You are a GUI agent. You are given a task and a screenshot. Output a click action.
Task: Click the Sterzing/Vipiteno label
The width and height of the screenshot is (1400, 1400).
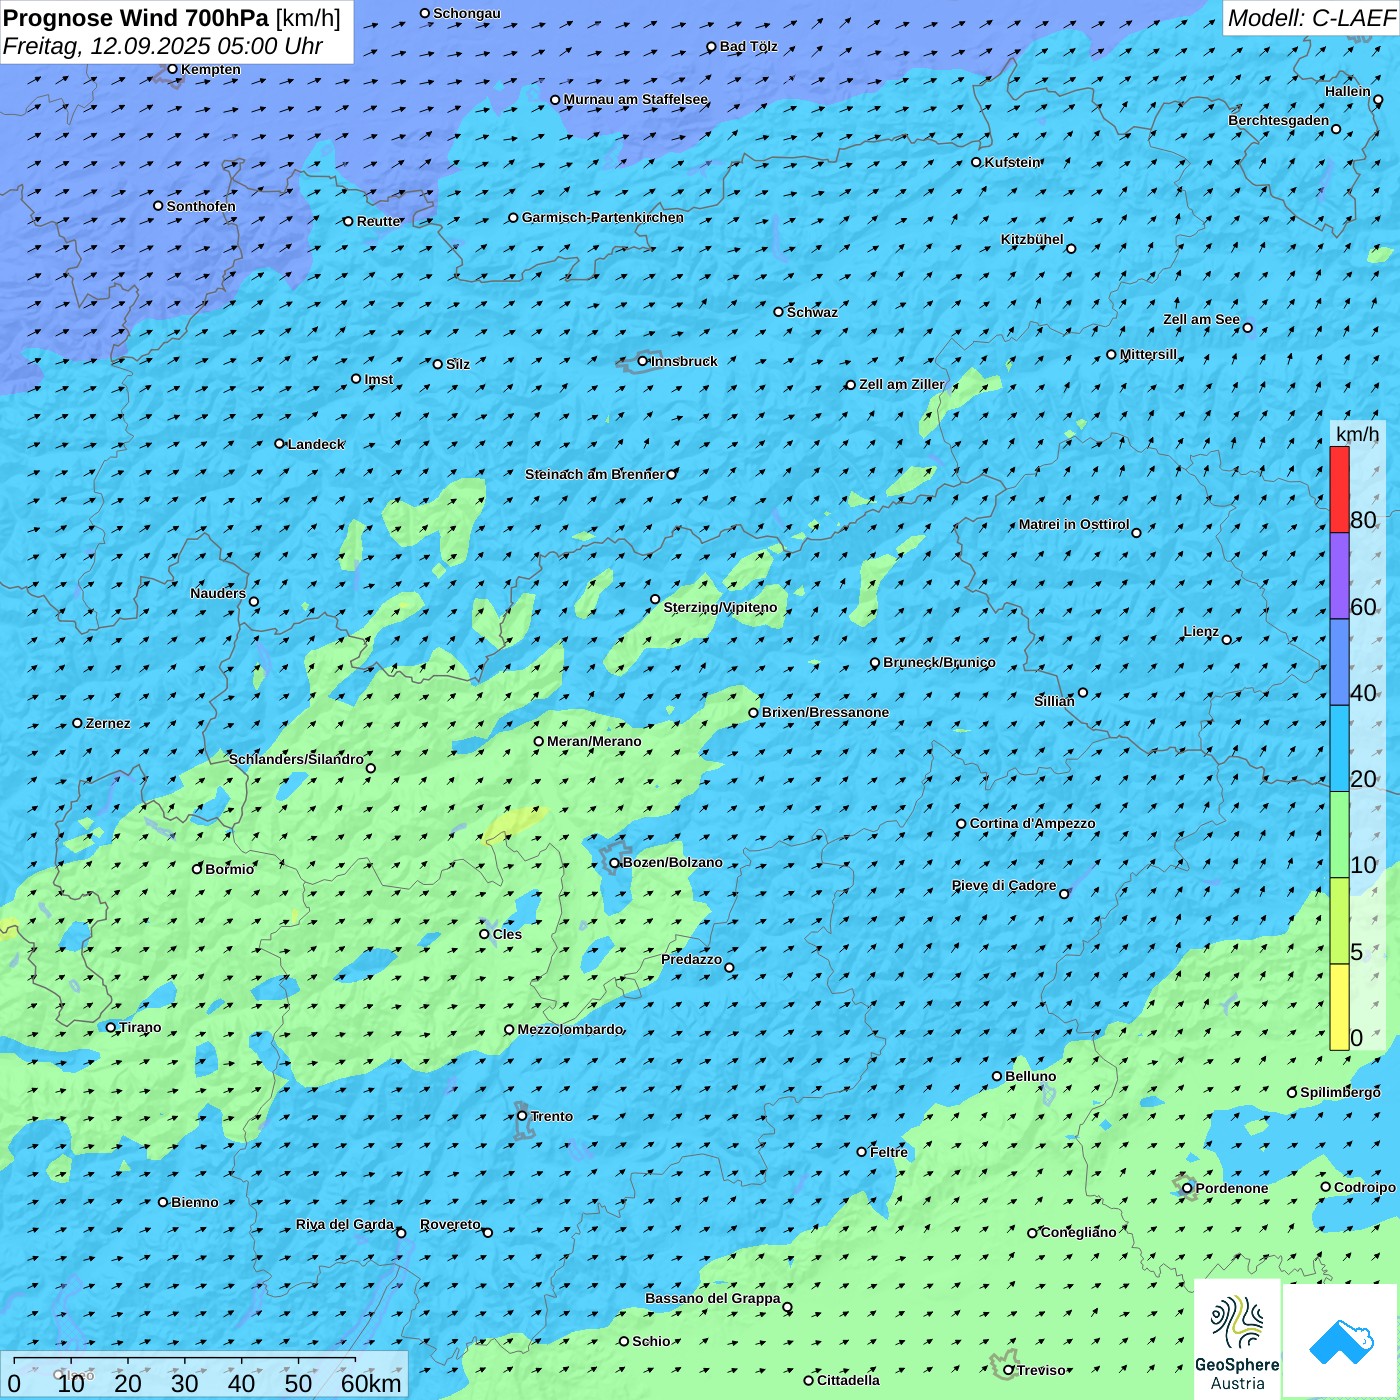click(x=720, y=607)
